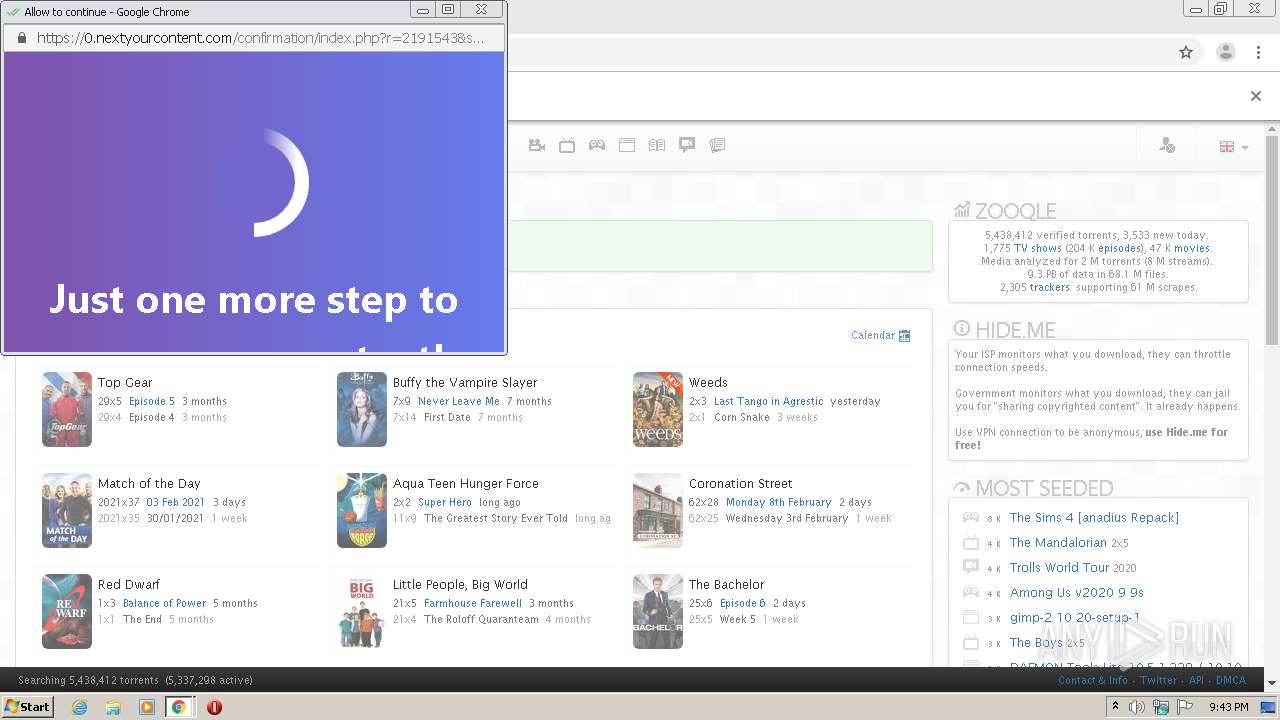Click the Top Gear poster thumbnail
The height and width of the screenshot is (720, 1280).
click(67, 409)
